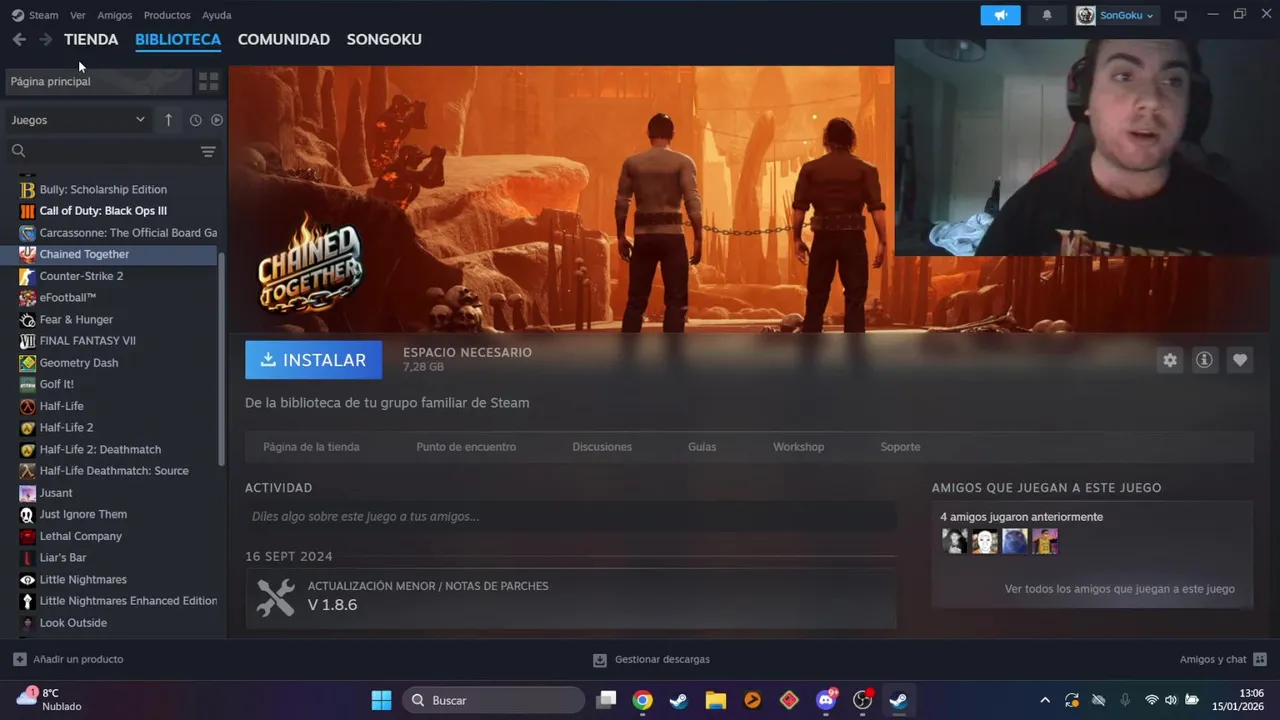Open the Workshop link
This screenshot has height=720, width=1280.
(798, 447)
